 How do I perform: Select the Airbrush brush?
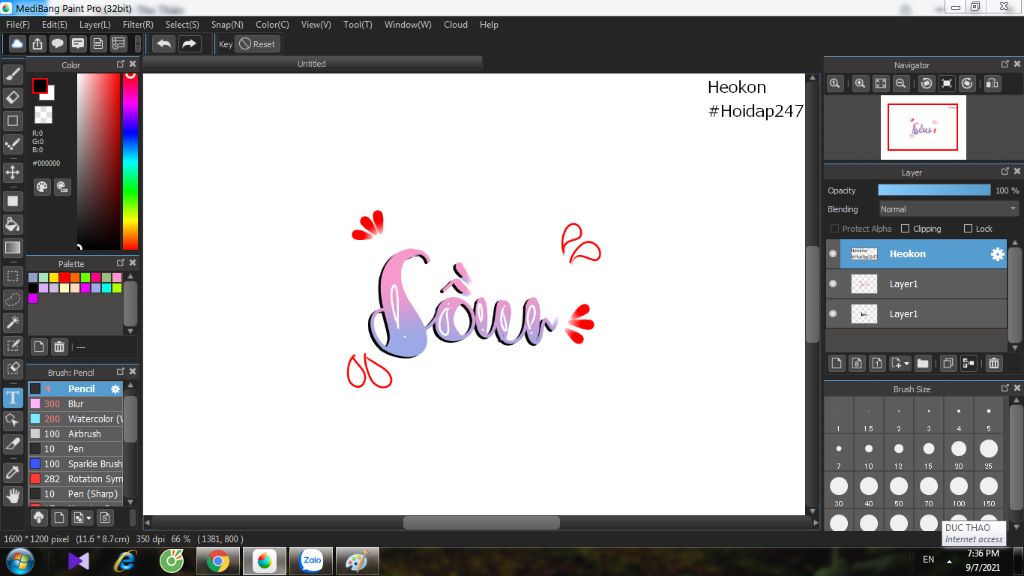pos(76,434)
